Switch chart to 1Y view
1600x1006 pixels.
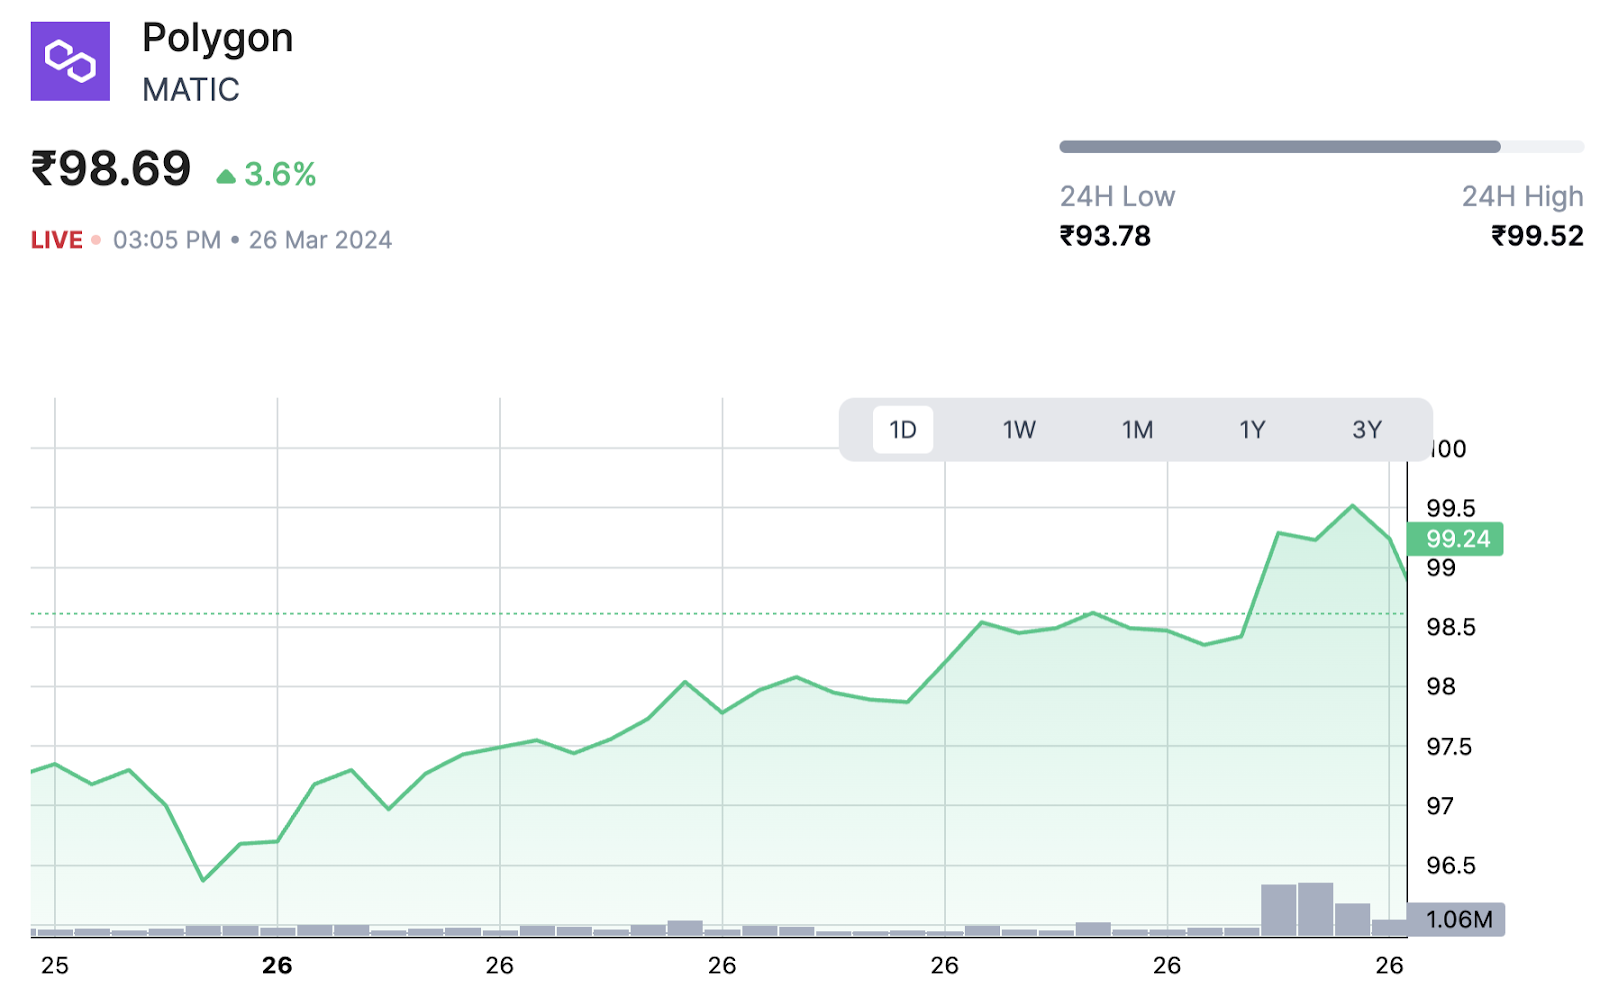tap(1252, 430)
